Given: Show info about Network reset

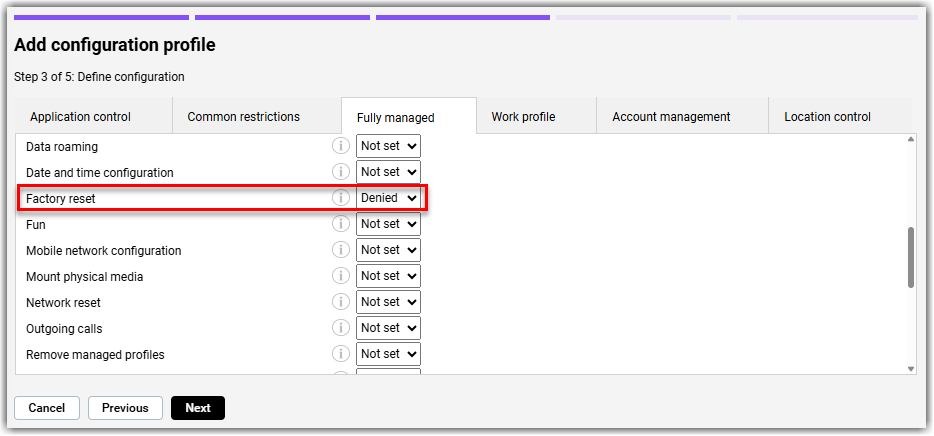Looking at the screenshot, I should tap(340, 302).
